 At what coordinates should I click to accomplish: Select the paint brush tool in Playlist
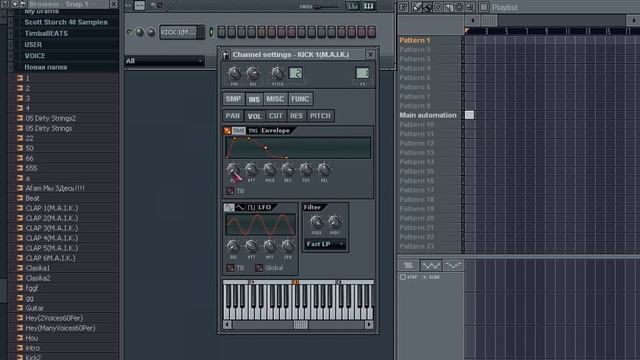(x=427, y=7)
